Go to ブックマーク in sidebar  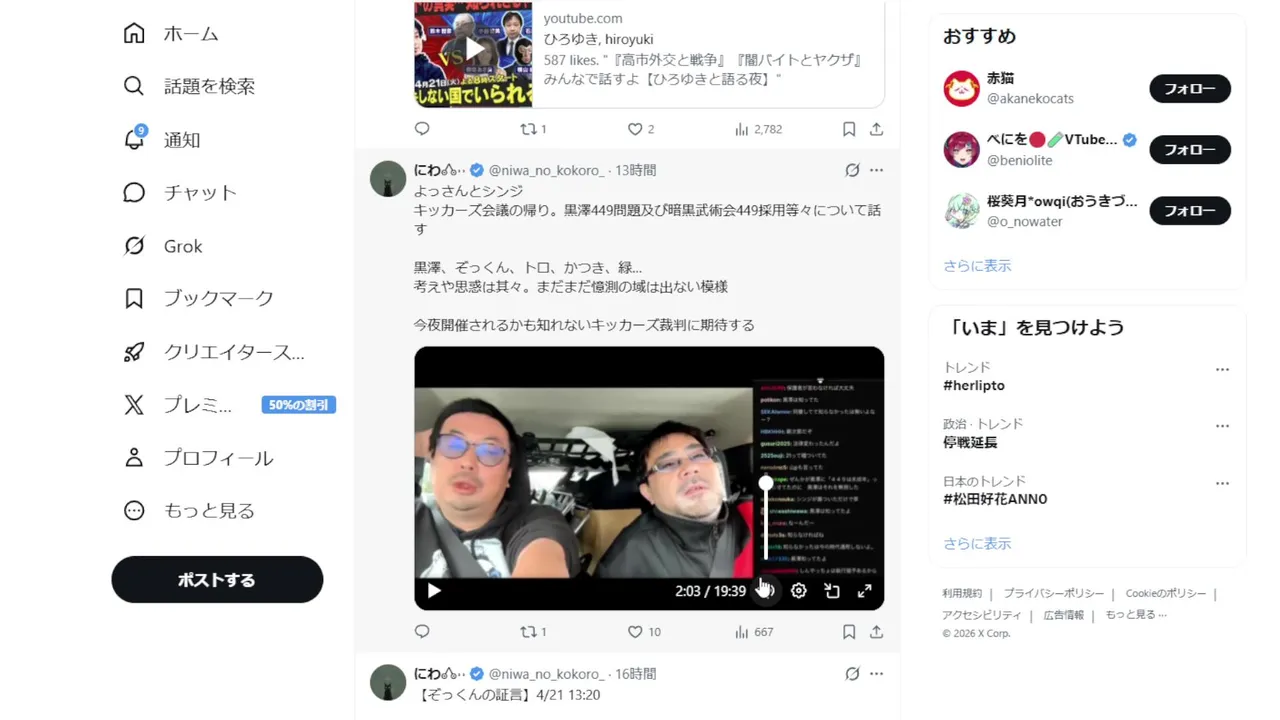click(x=199, y=298)
